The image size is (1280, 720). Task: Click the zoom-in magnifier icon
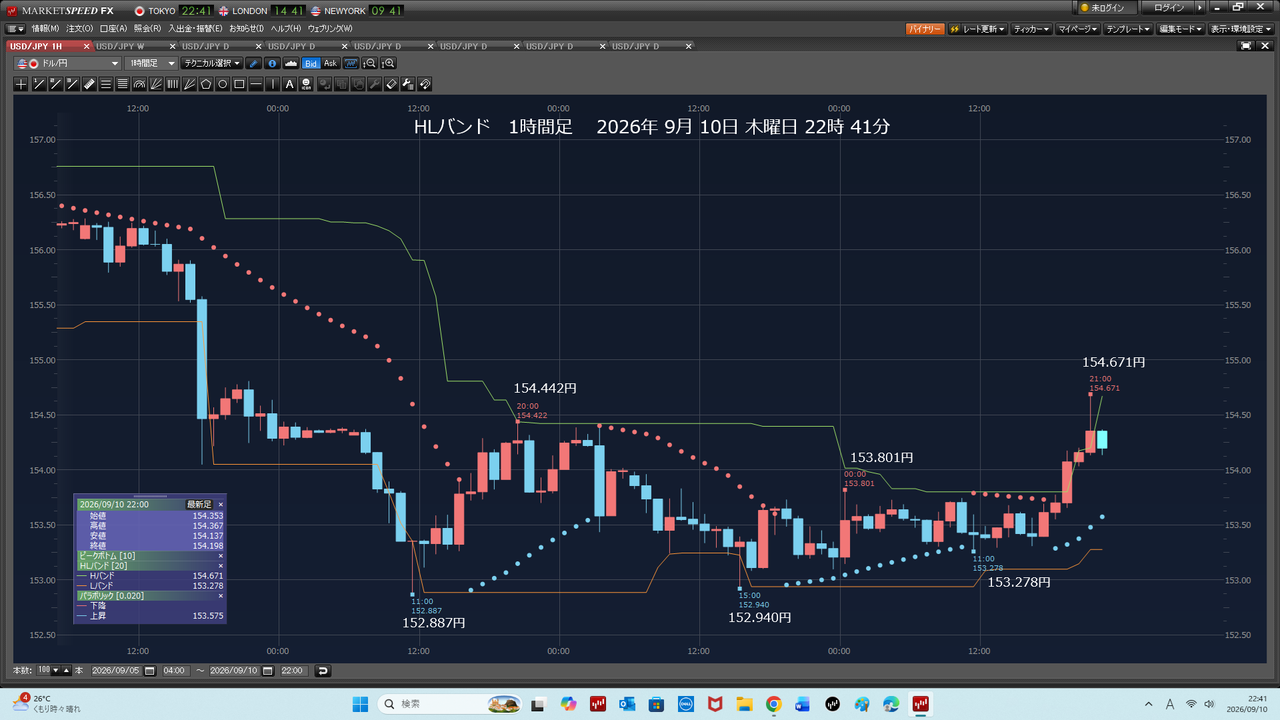tap(389, 64)
